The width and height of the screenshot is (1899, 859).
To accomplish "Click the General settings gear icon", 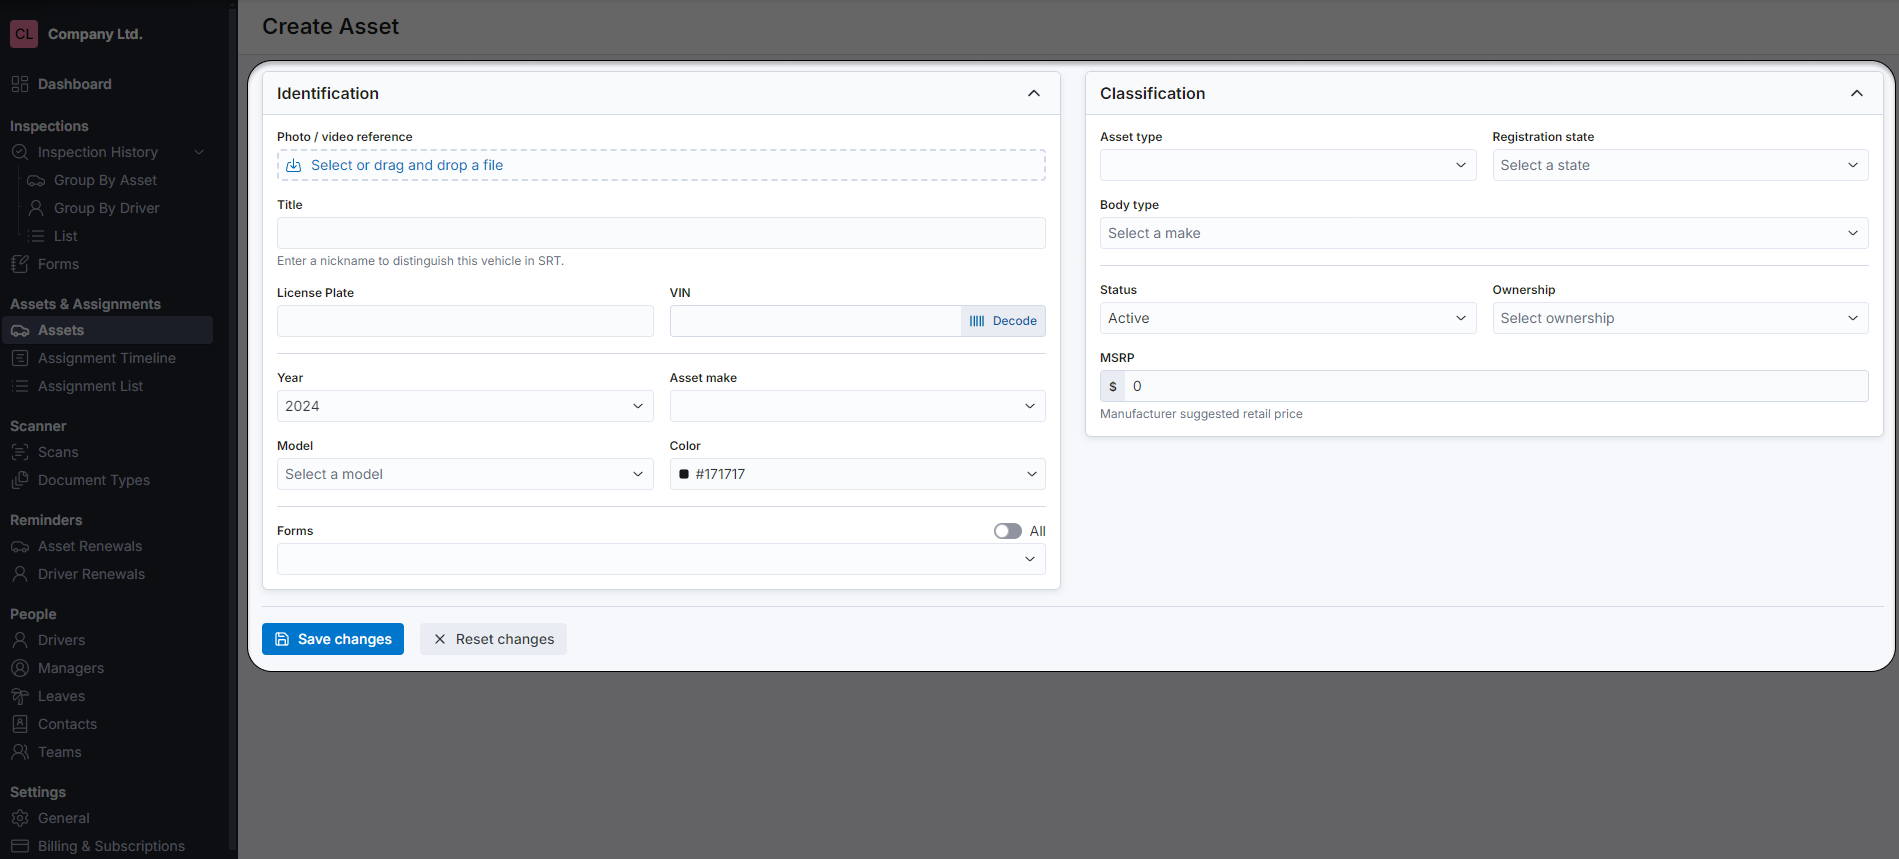I will click(x=20, y=818).
